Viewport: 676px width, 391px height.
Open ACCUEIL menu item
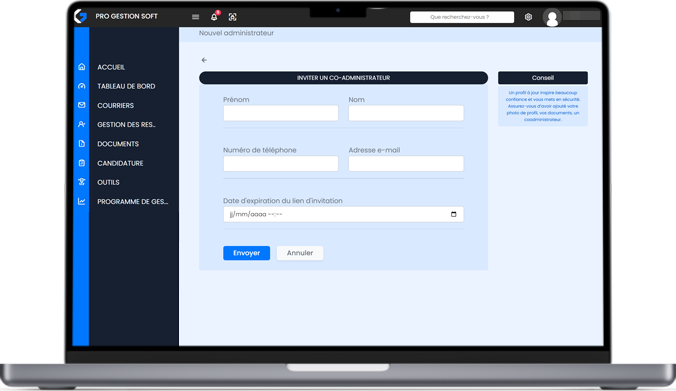111,67
